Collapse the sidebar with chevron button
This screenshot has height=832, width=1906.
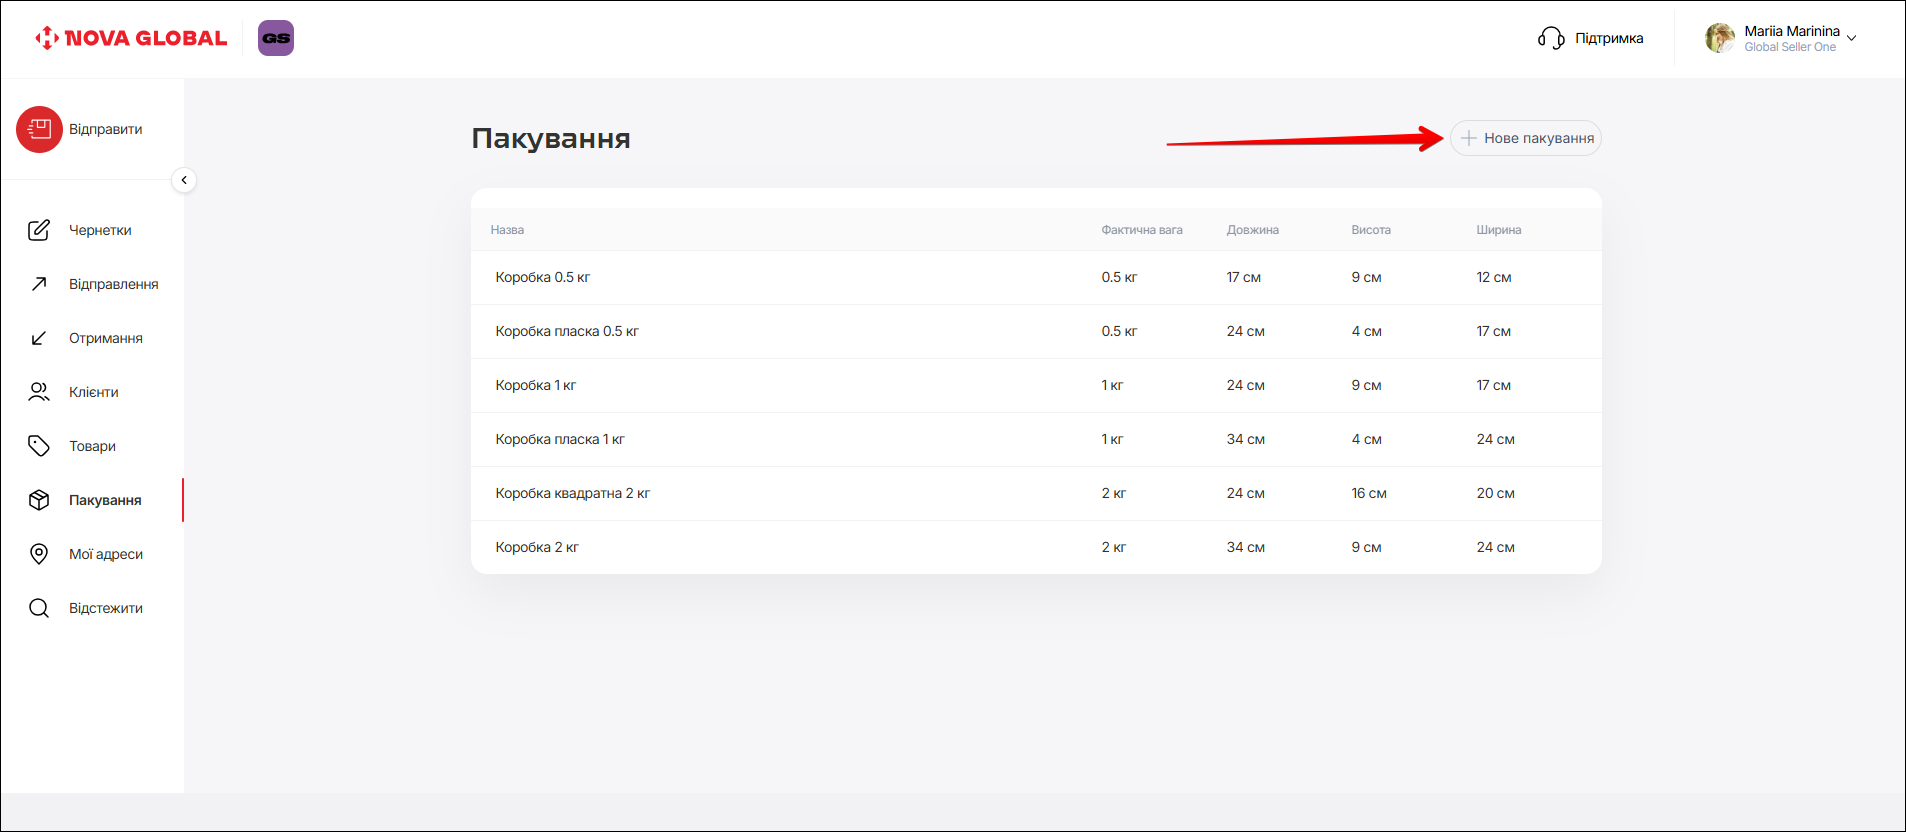pyautogui.click(x=184, y=180)
